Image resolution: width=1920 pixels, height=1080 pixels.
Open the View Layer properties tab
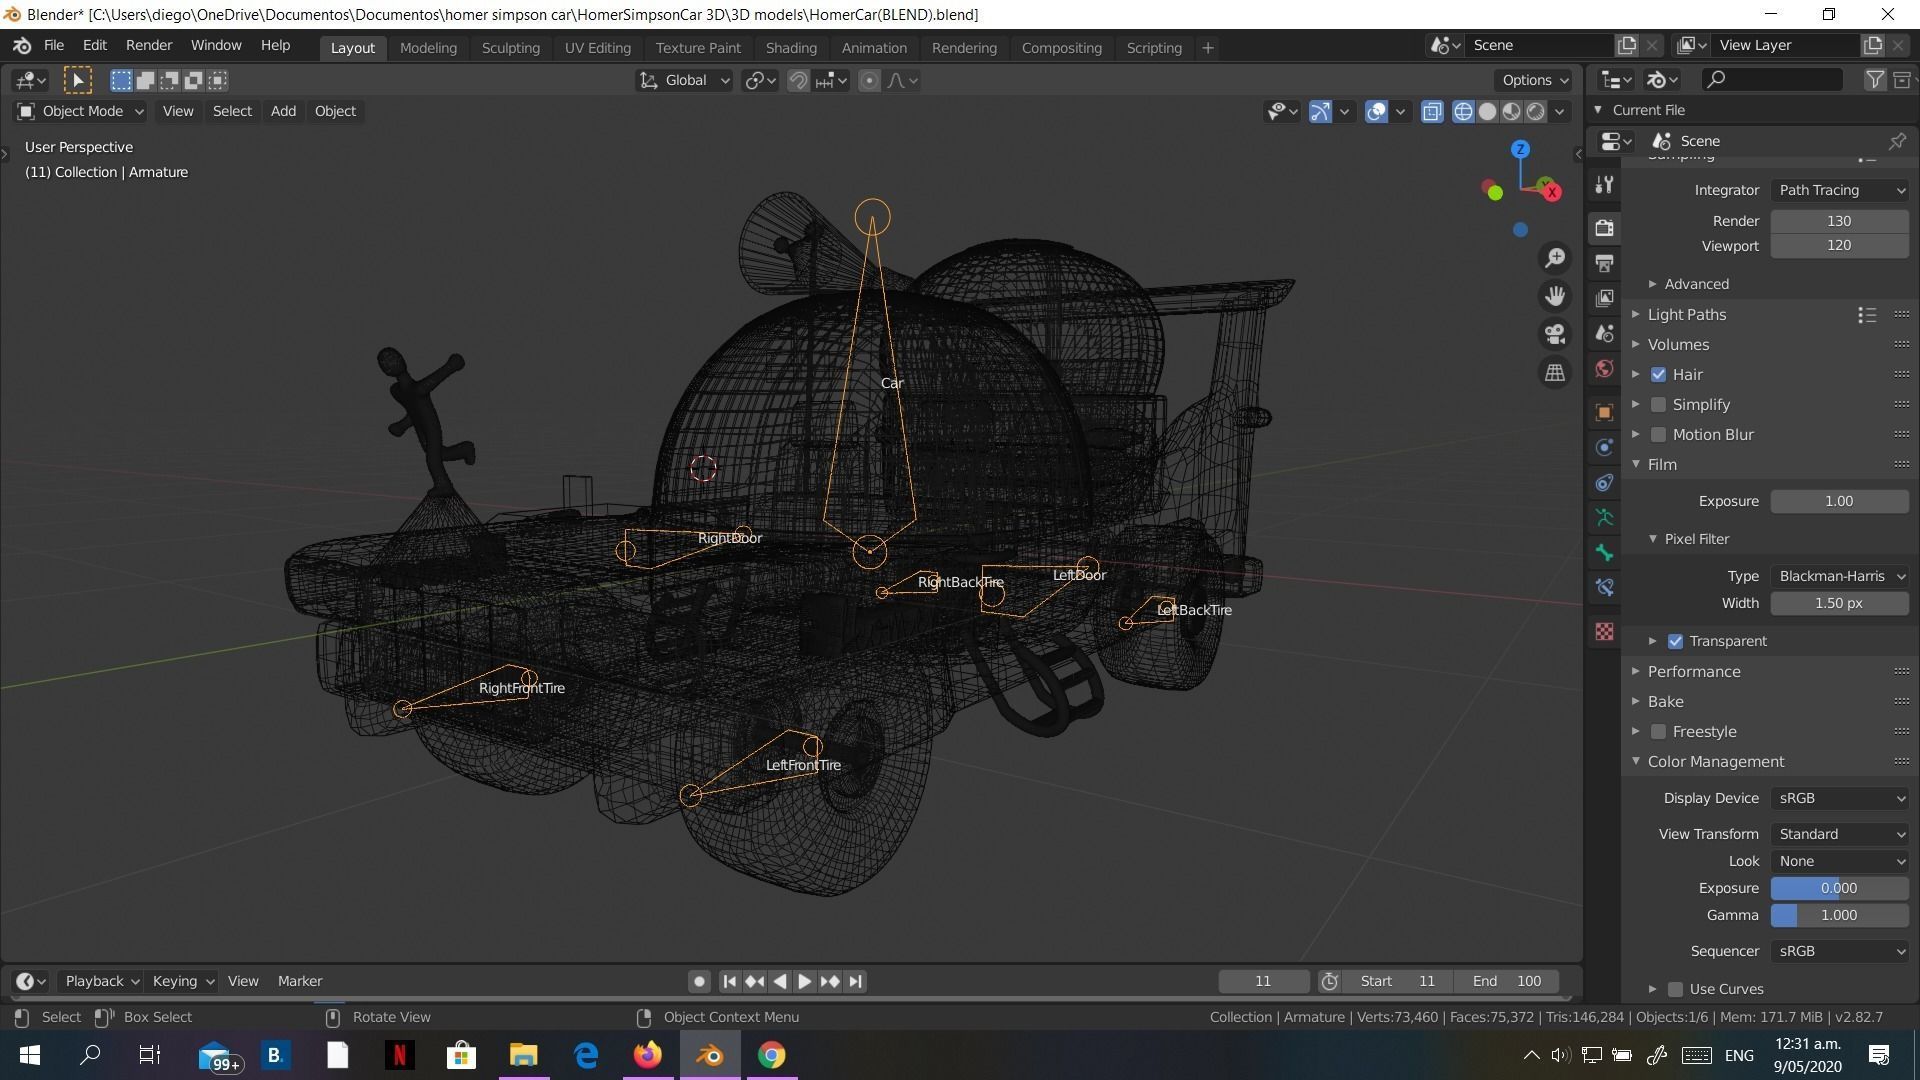pos(1604,298)
